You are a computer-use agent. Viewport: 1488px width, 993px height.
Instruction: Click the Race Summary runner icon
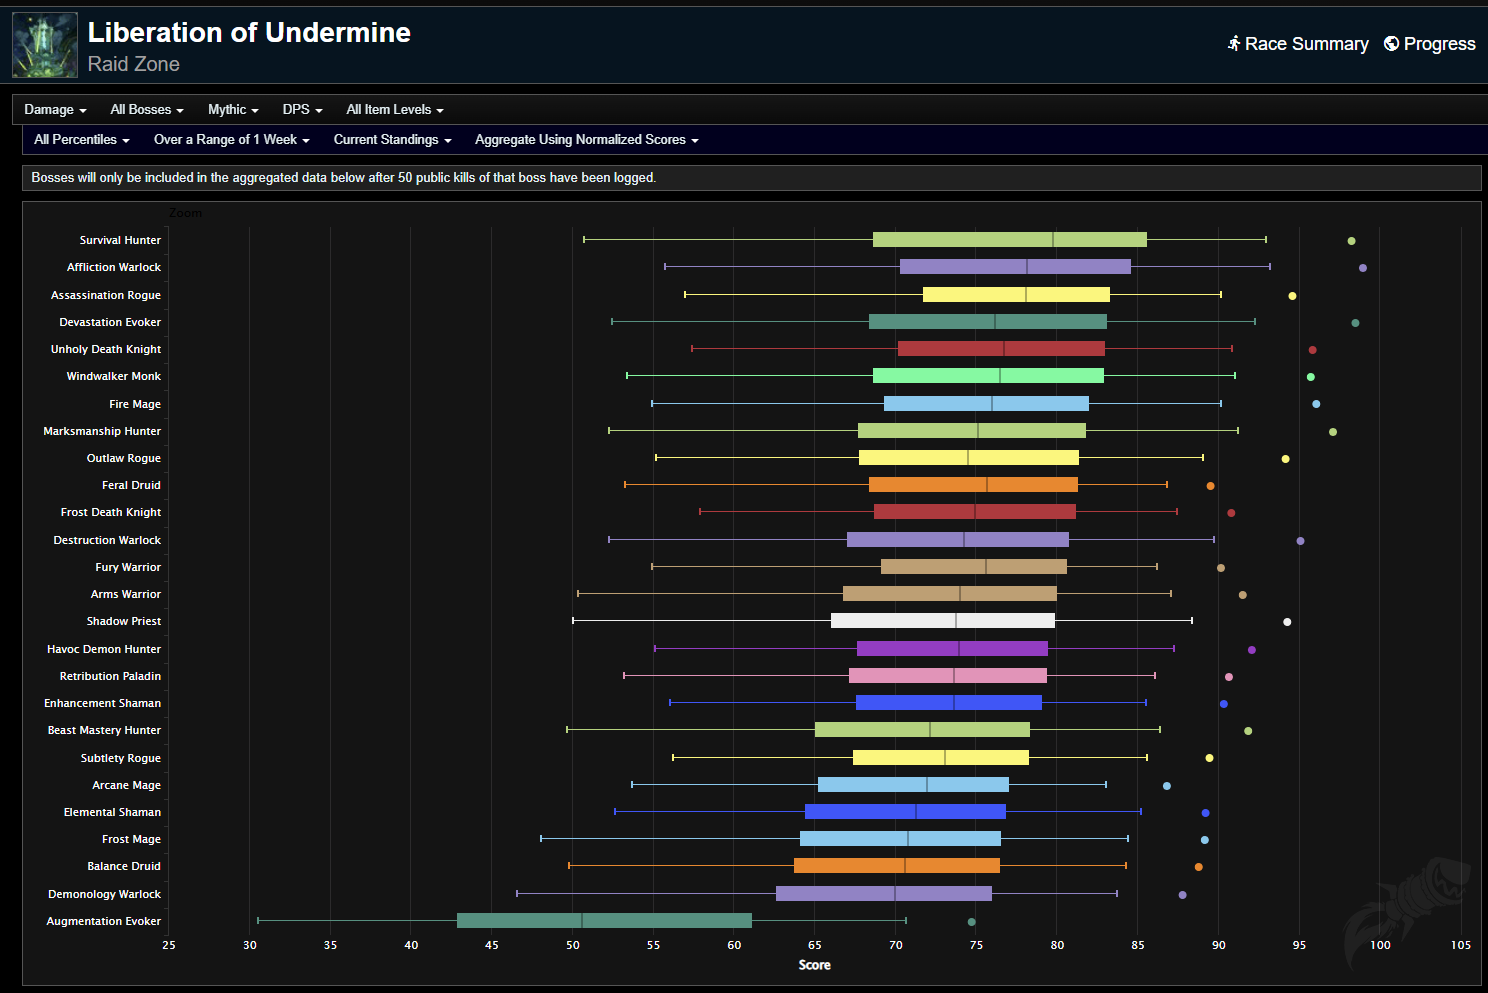[1234, 43]
